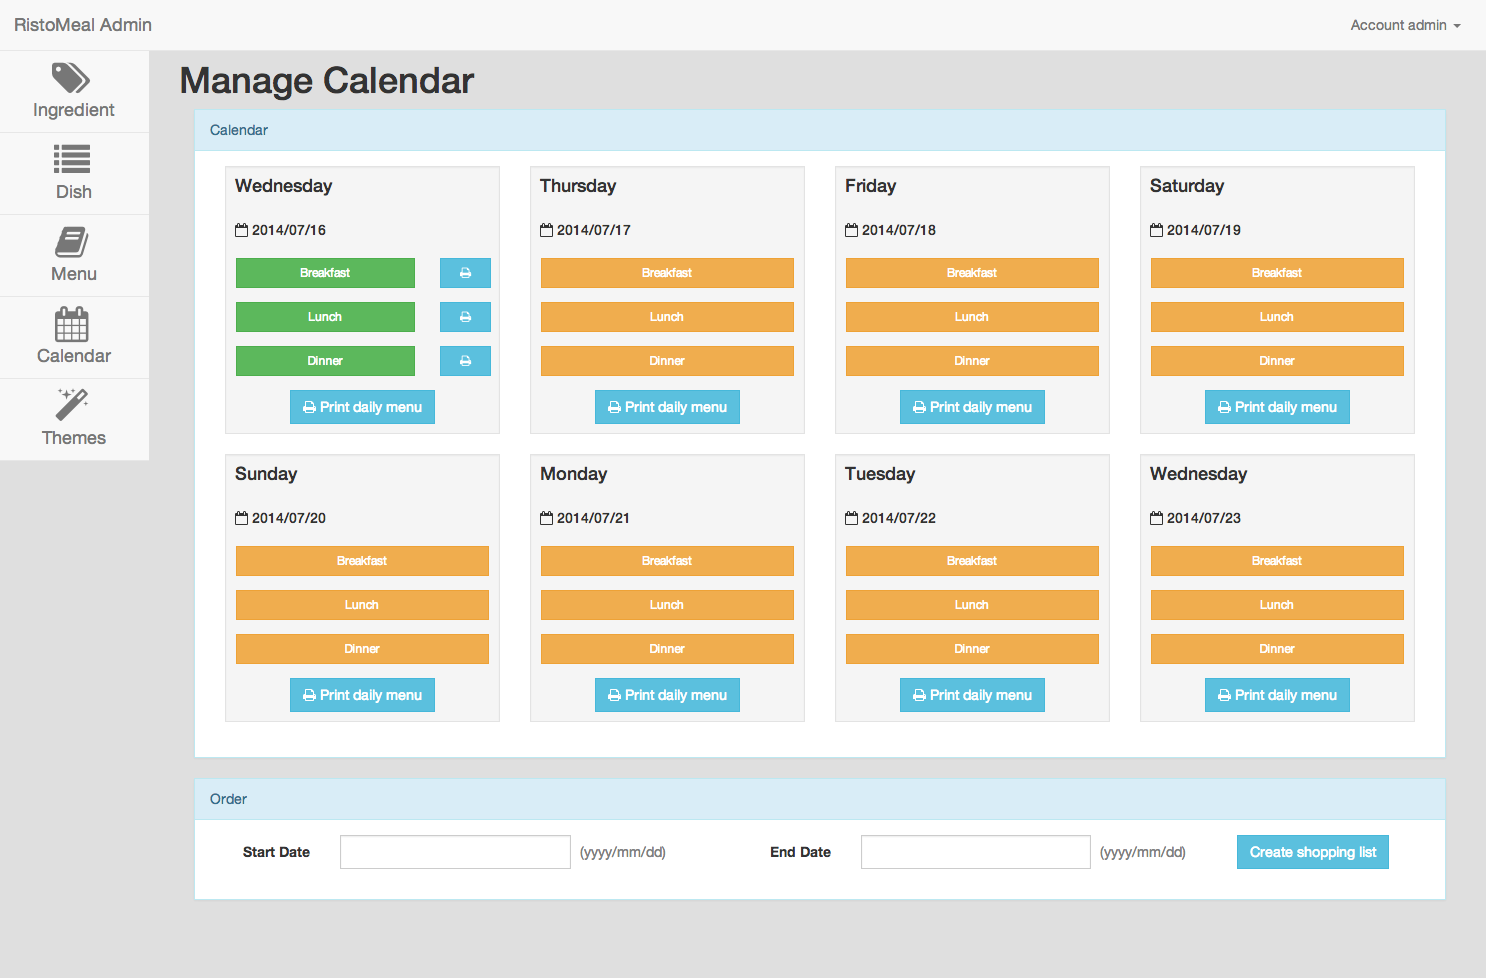
Task: Click the printer icon beside Wednesday's Dinner
Action: (x=465, y=360)
